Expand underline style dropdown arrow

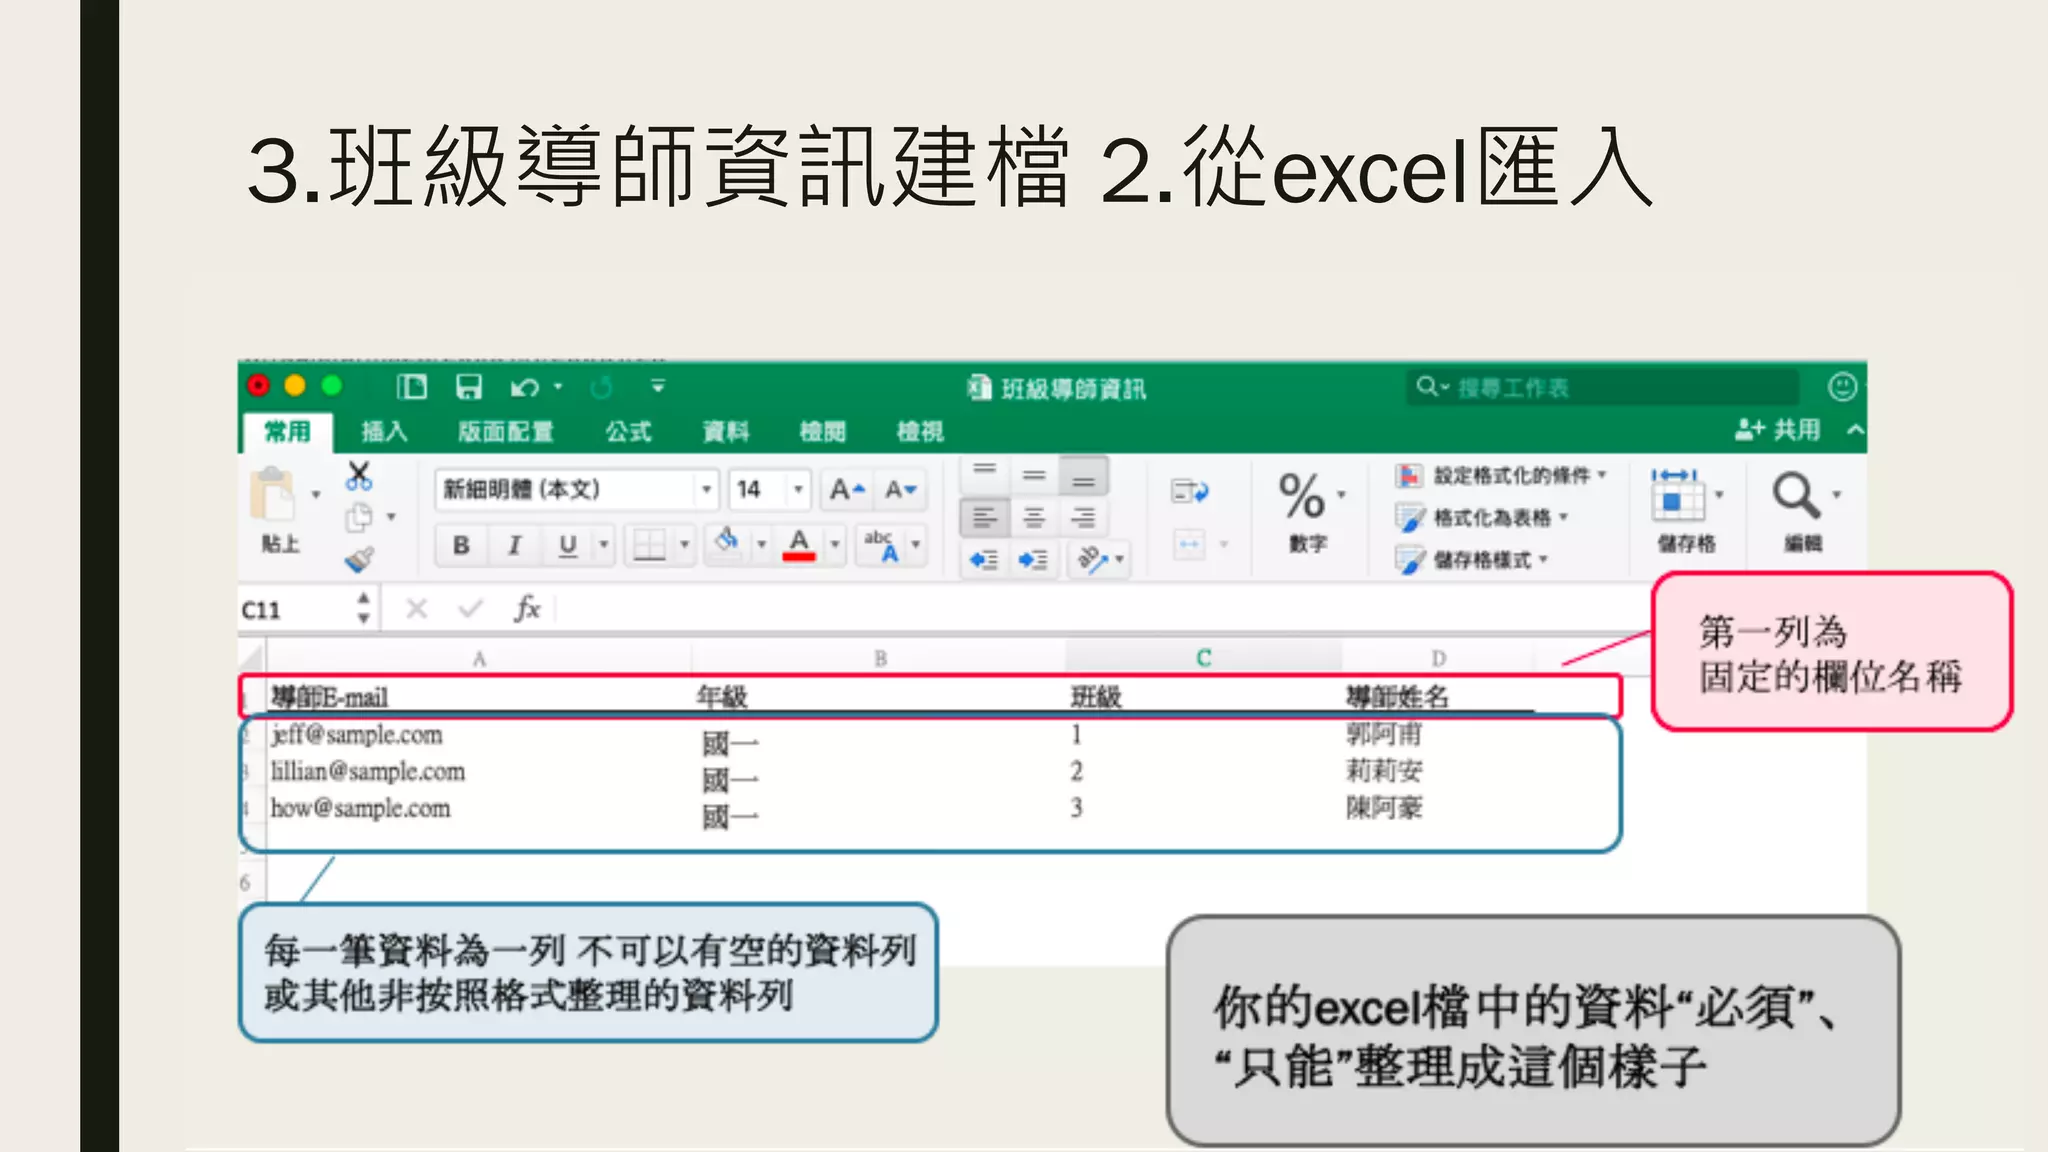coord(603,545)
